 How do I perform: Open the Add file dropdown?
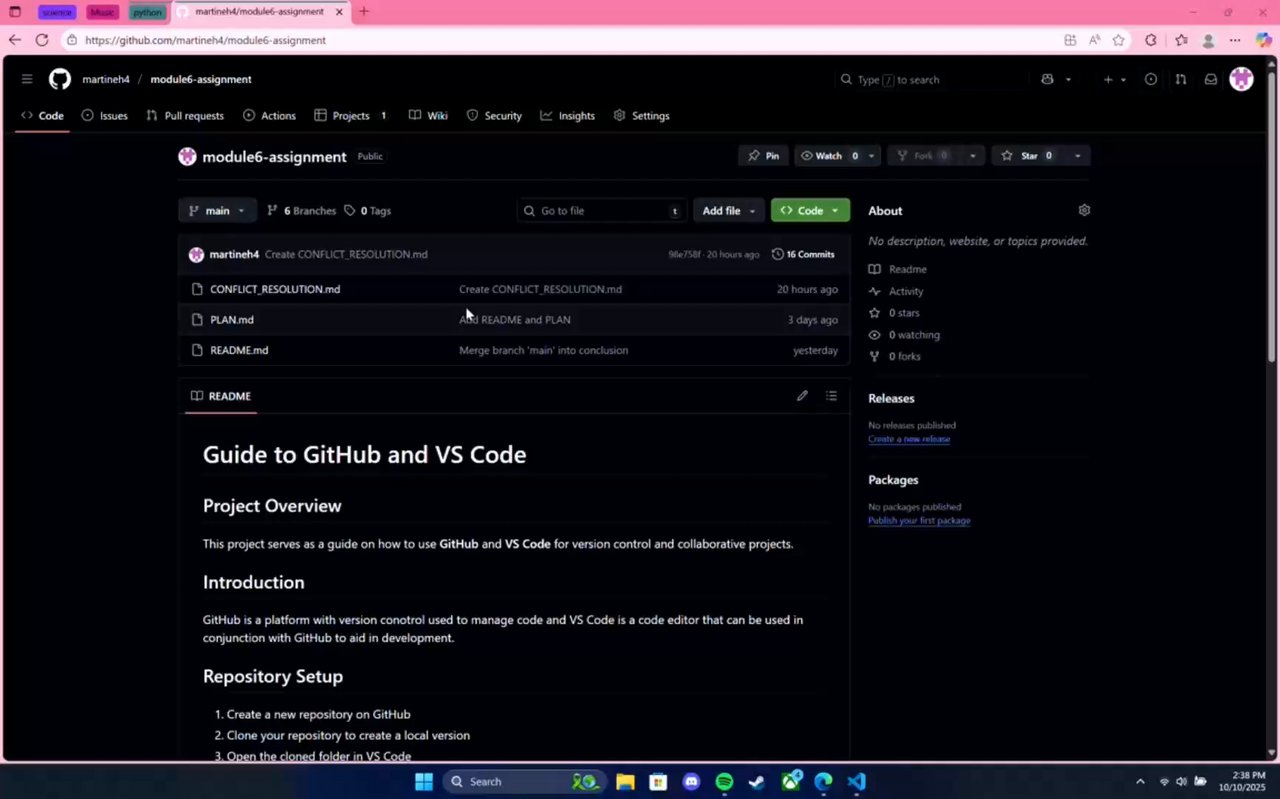[x=729, y=211]
